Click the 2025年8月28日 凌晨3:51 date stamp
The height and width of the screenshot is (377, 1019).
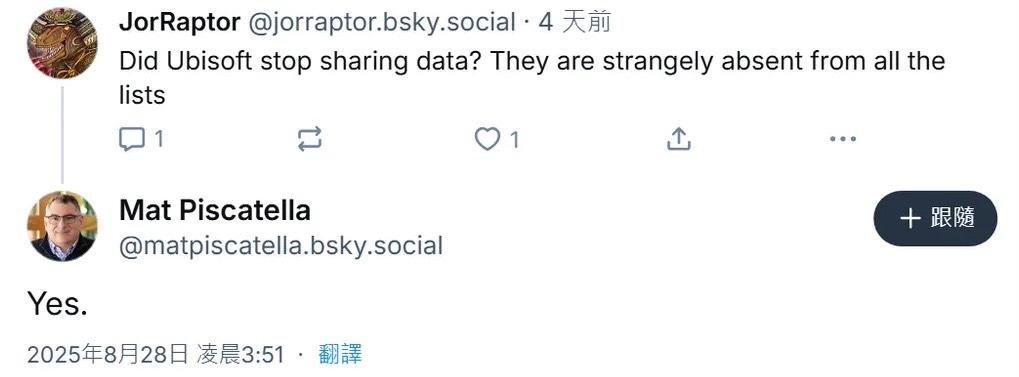tap(156, 355)
